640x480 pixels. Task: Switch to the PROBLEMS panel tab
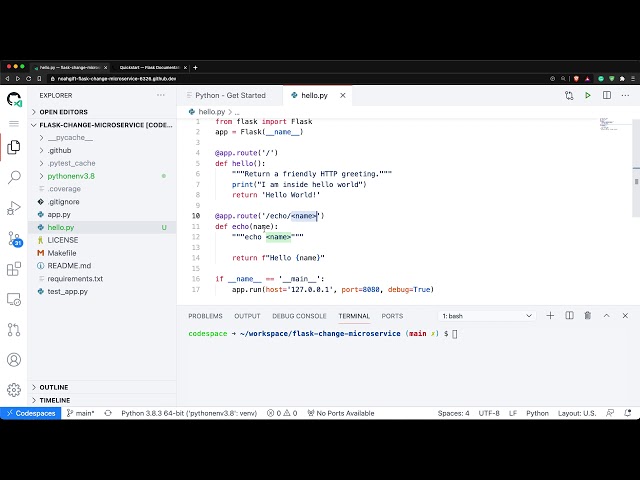pos(205,316)
